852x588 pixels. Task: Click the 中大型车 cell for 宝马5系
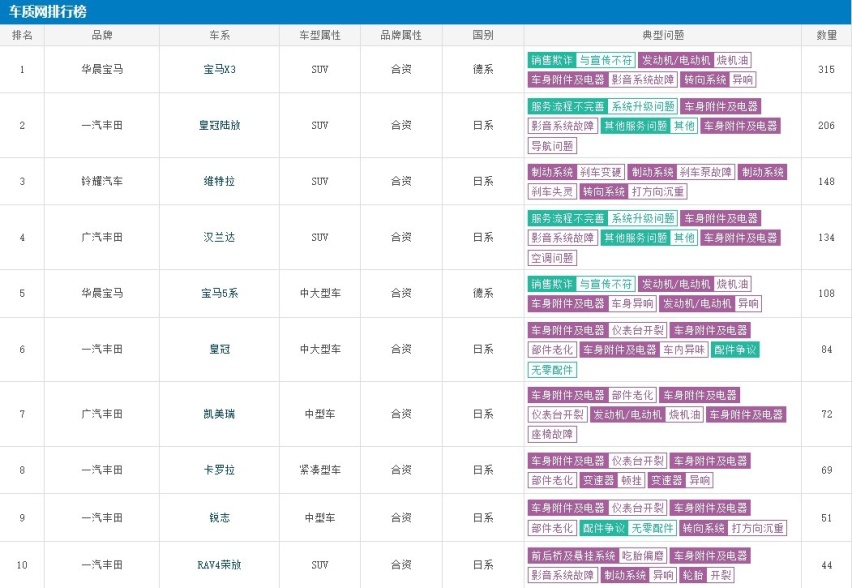320,293
